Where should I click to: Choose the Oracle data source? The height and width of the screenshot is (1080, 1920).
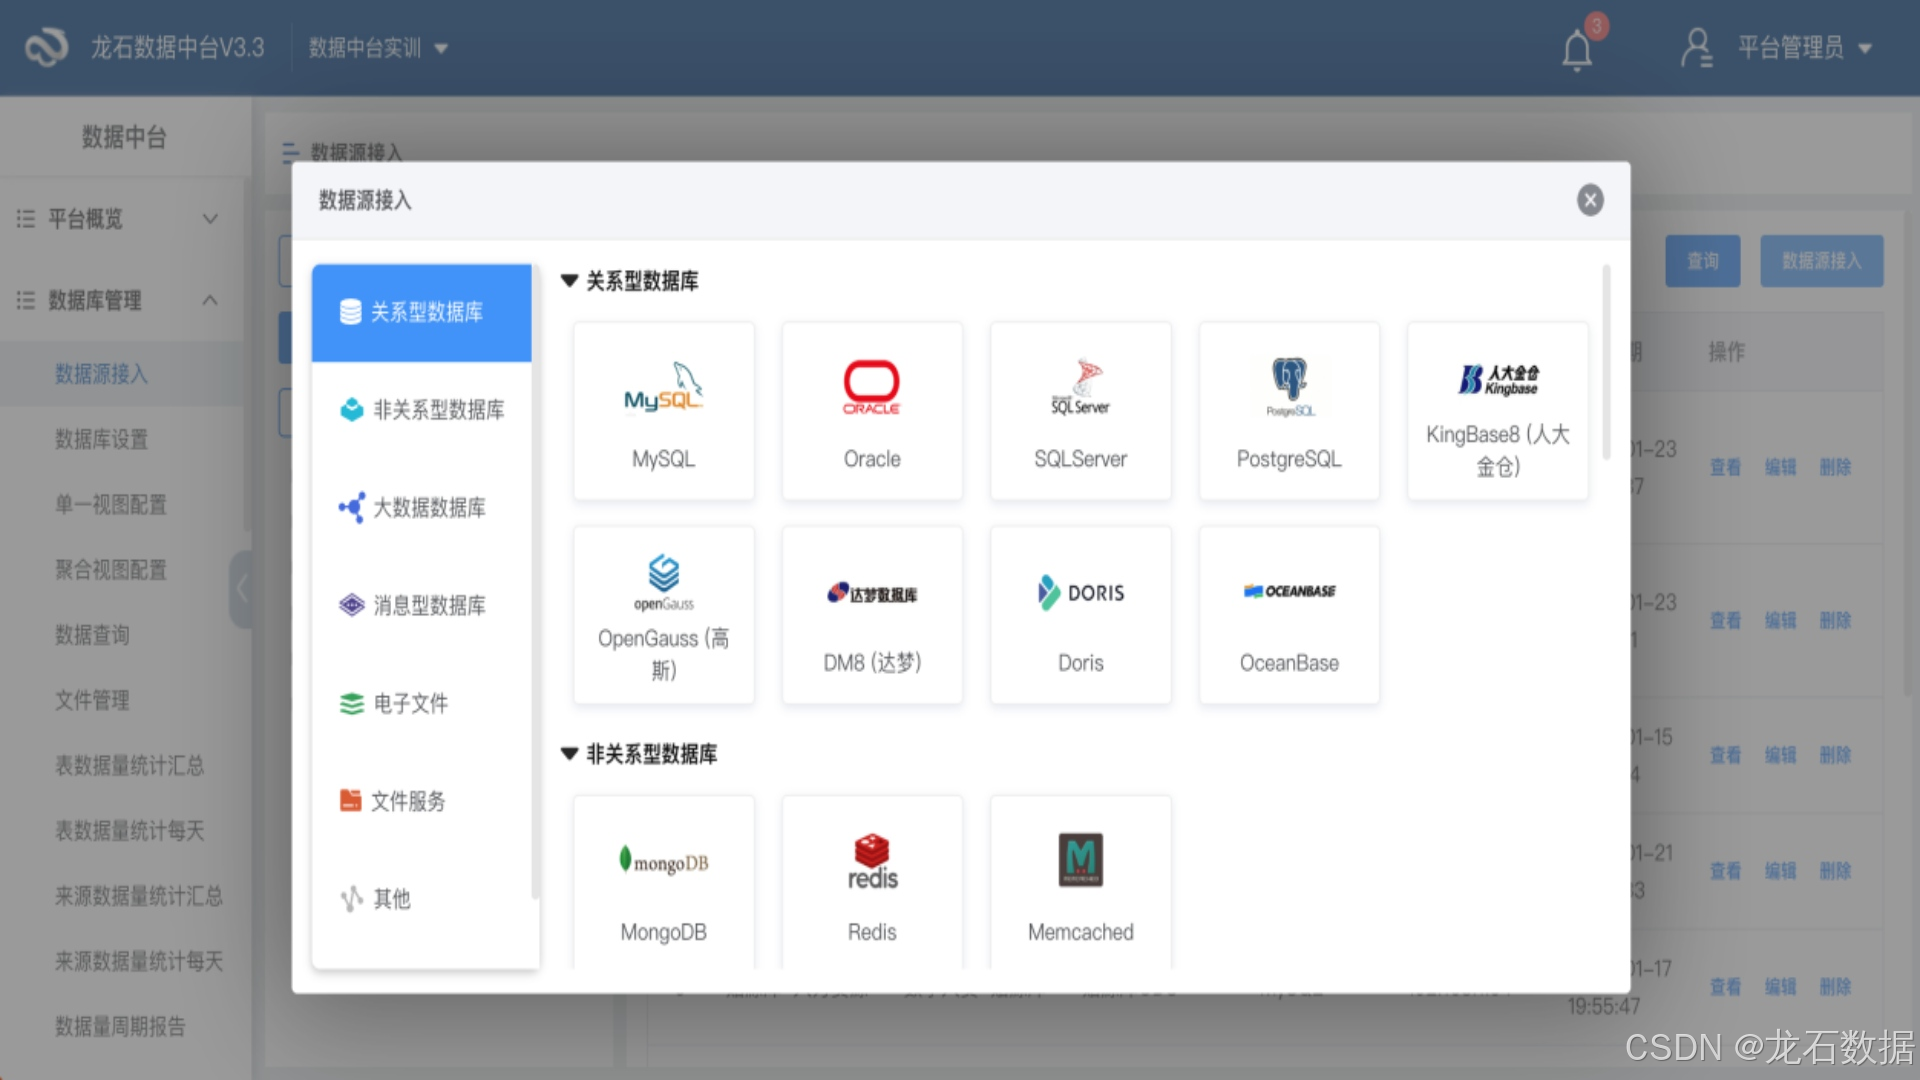coord(871,411)
